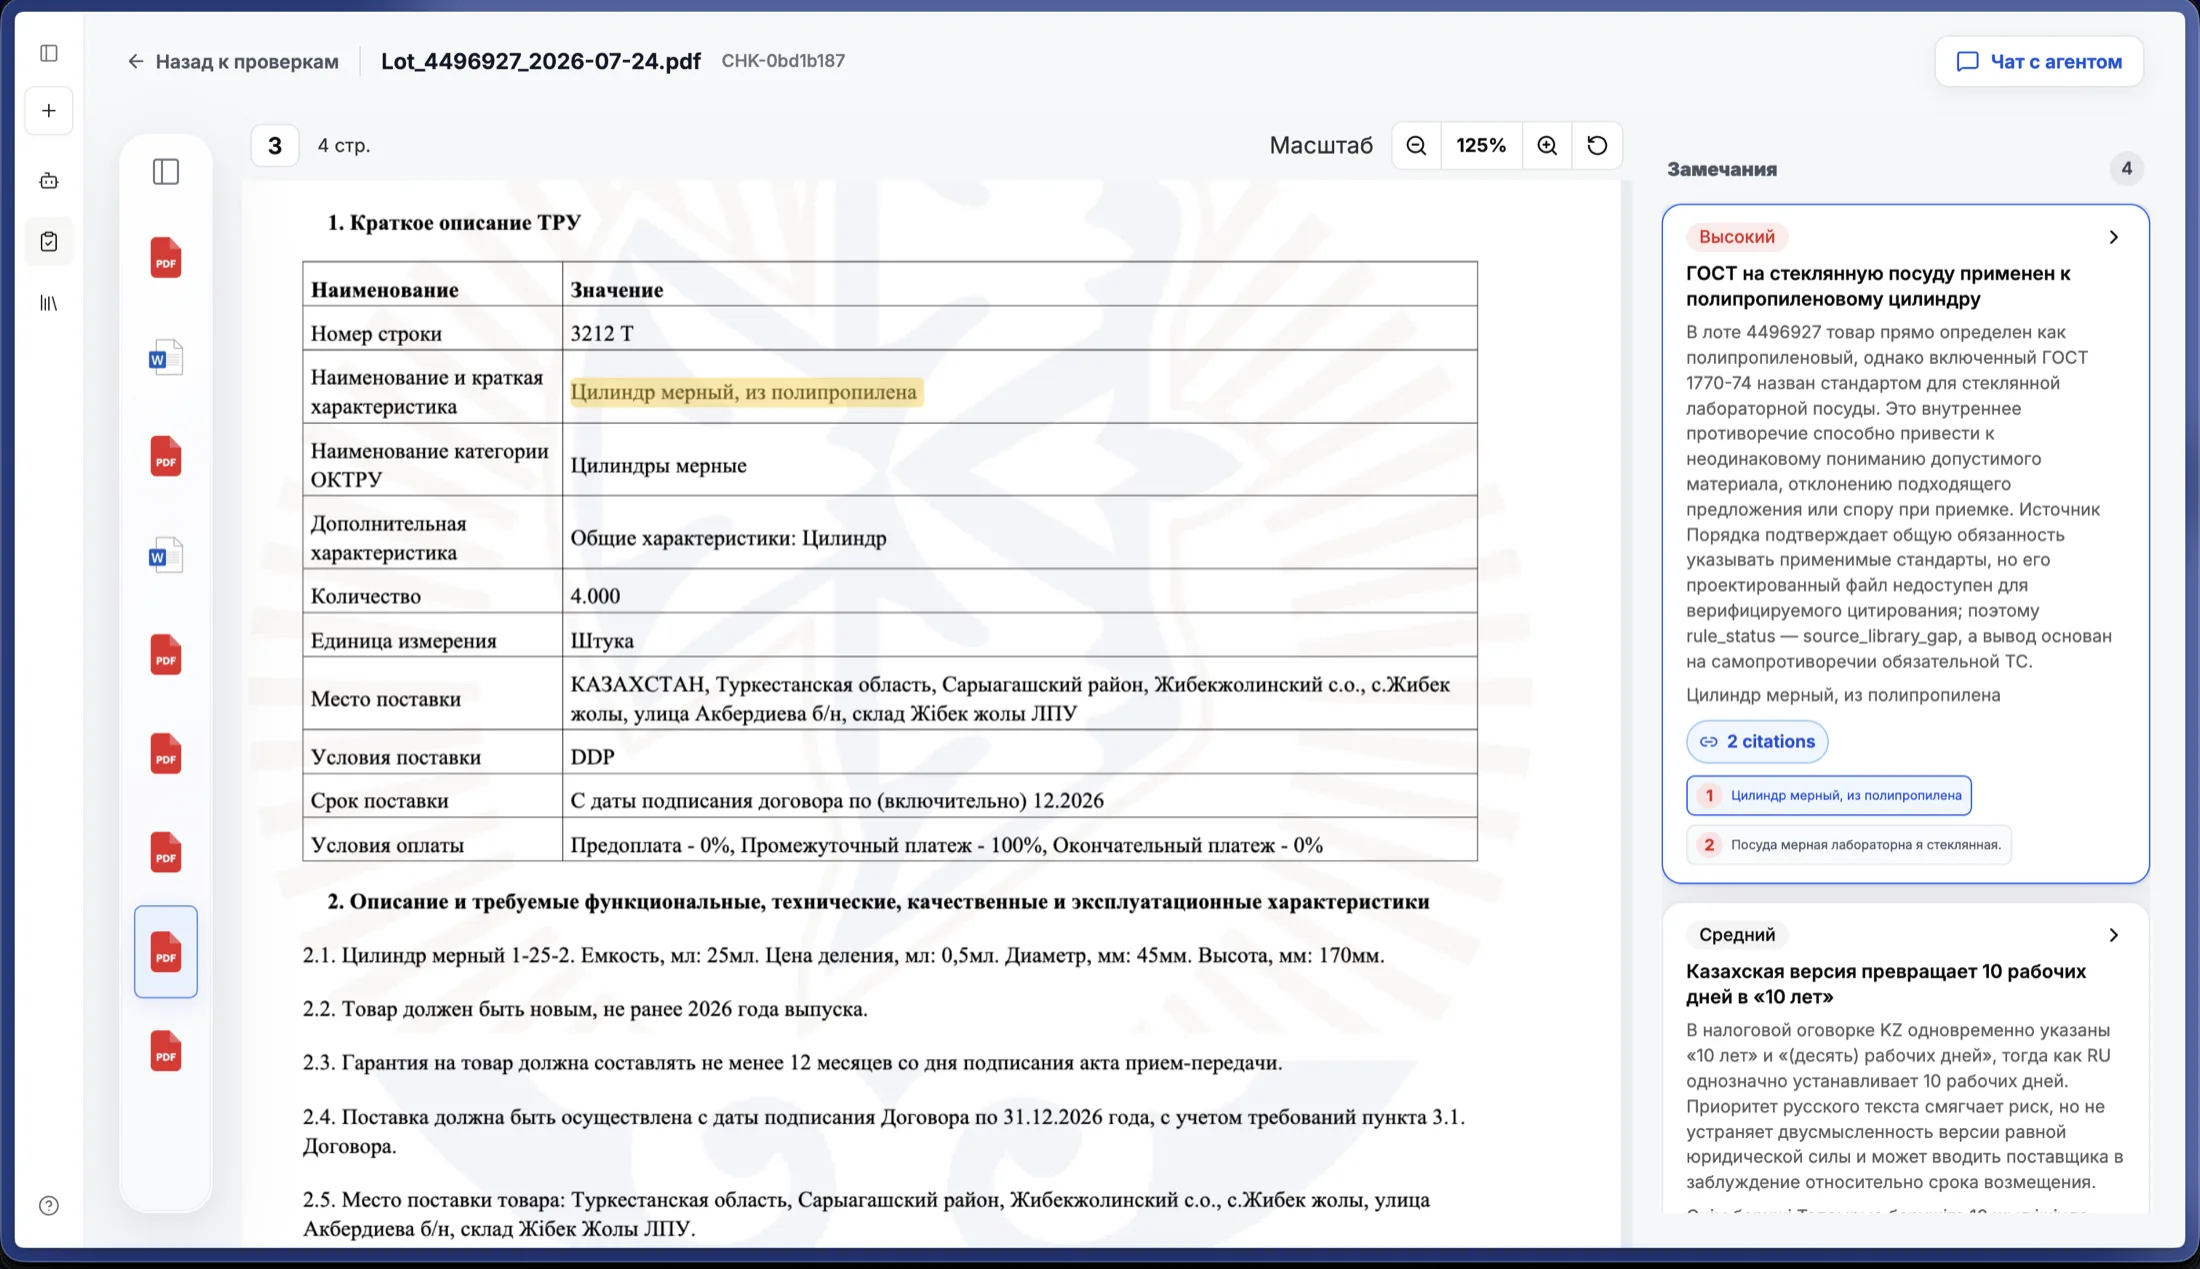Open the library books icon in left rail
The image size is (2200, 1269).
[49, 303]
